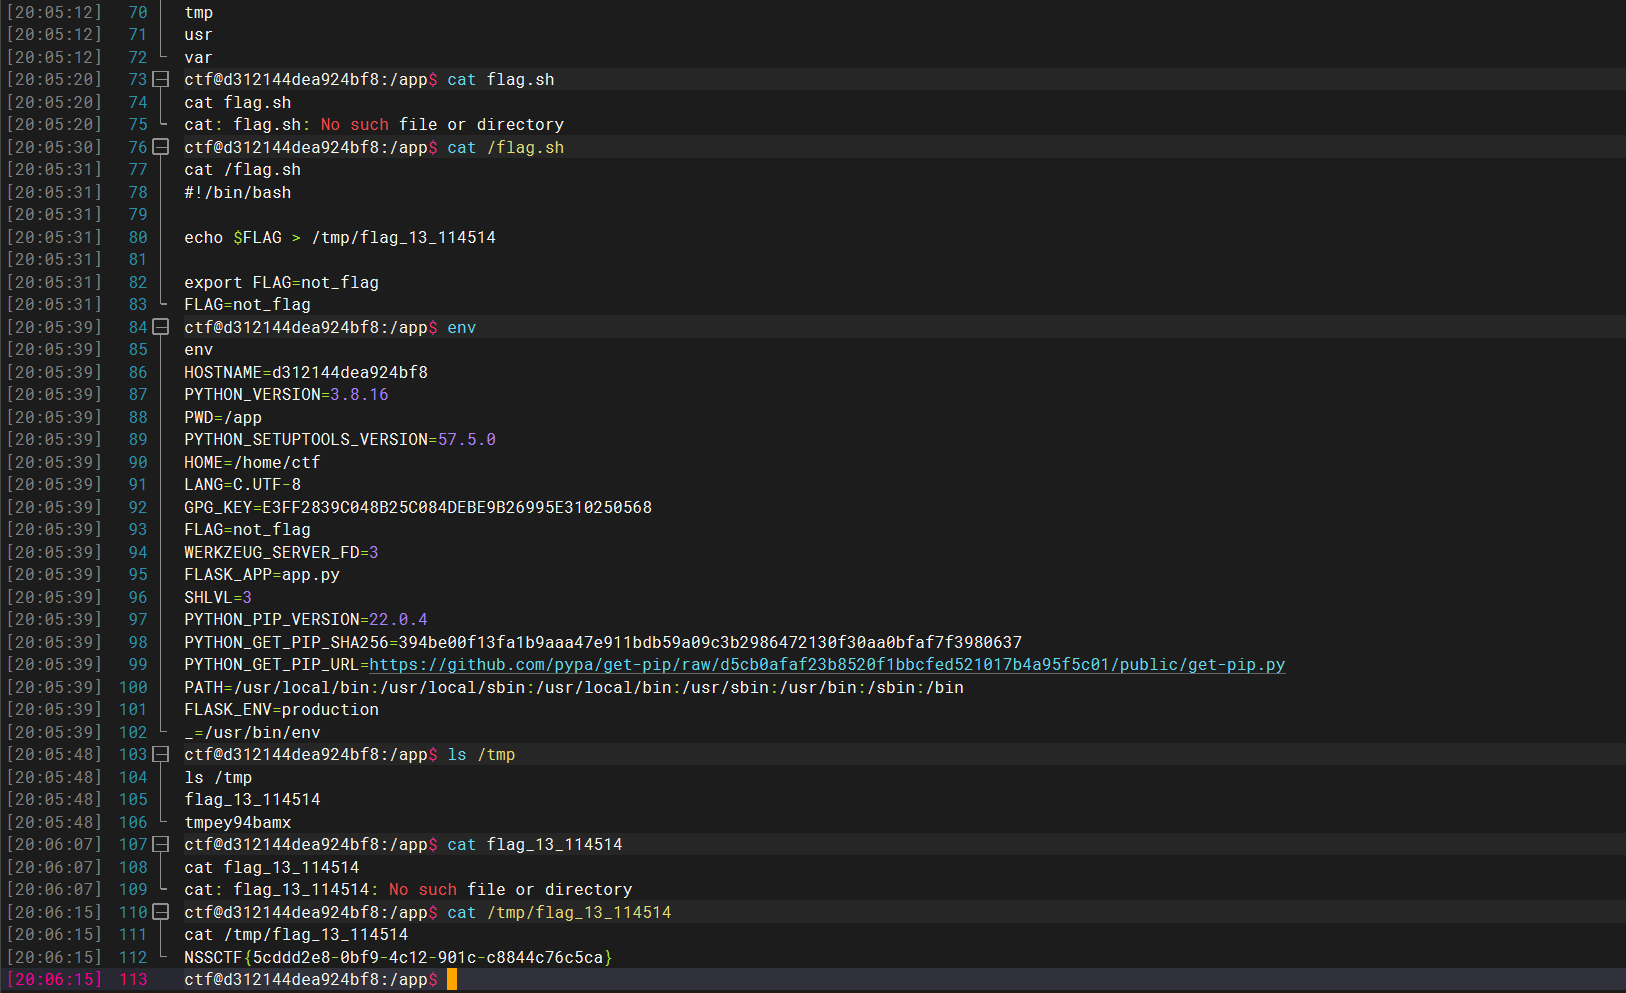This screenshot has height=993, width=1626.
Task: Click 'PYTHON_VERSION=3.8.16' line
Action: point(286,394)
